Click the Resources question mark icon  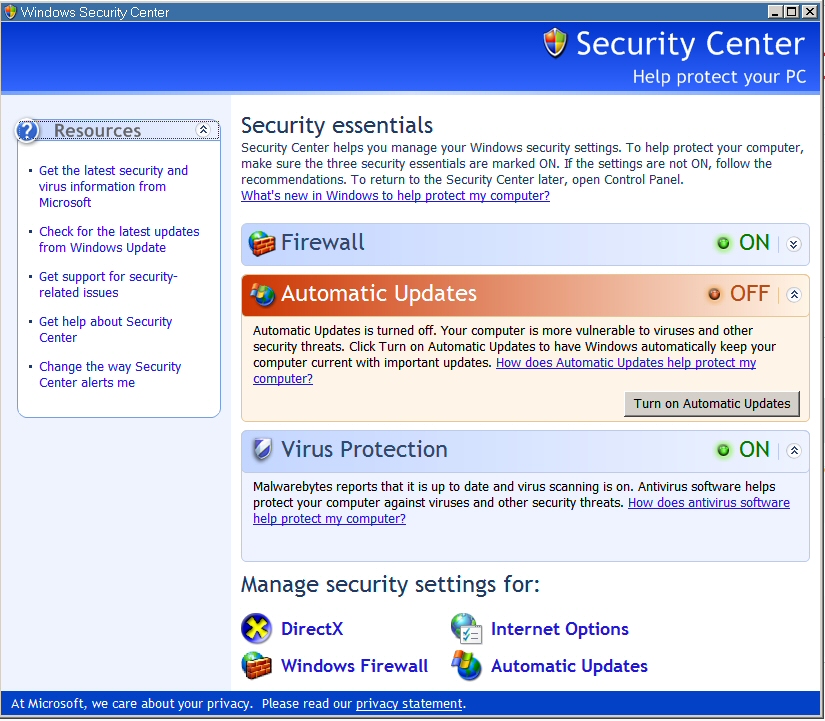pyautogui.click(x=27, y=131)
